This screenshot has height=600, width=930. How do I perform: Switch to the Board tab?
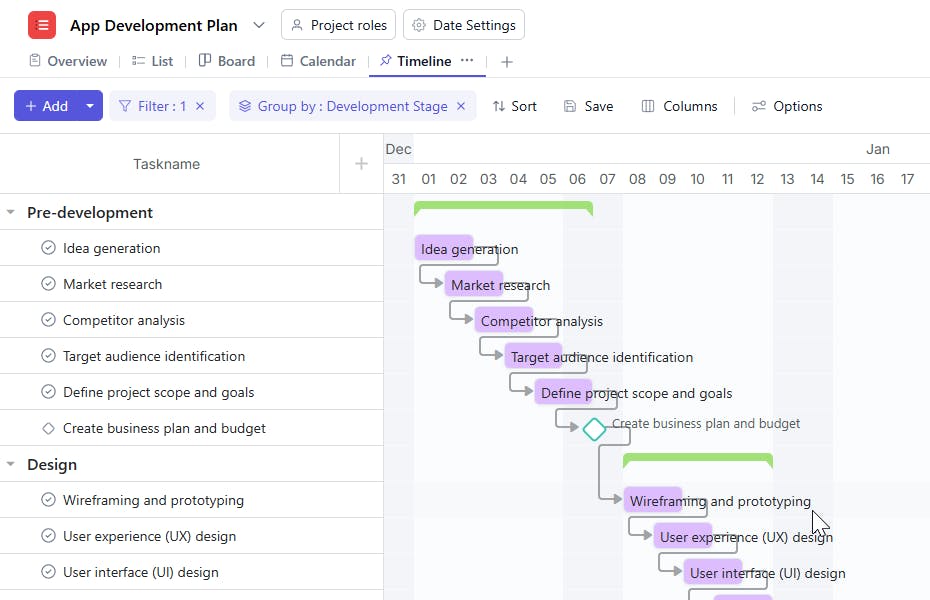(227, 61)
